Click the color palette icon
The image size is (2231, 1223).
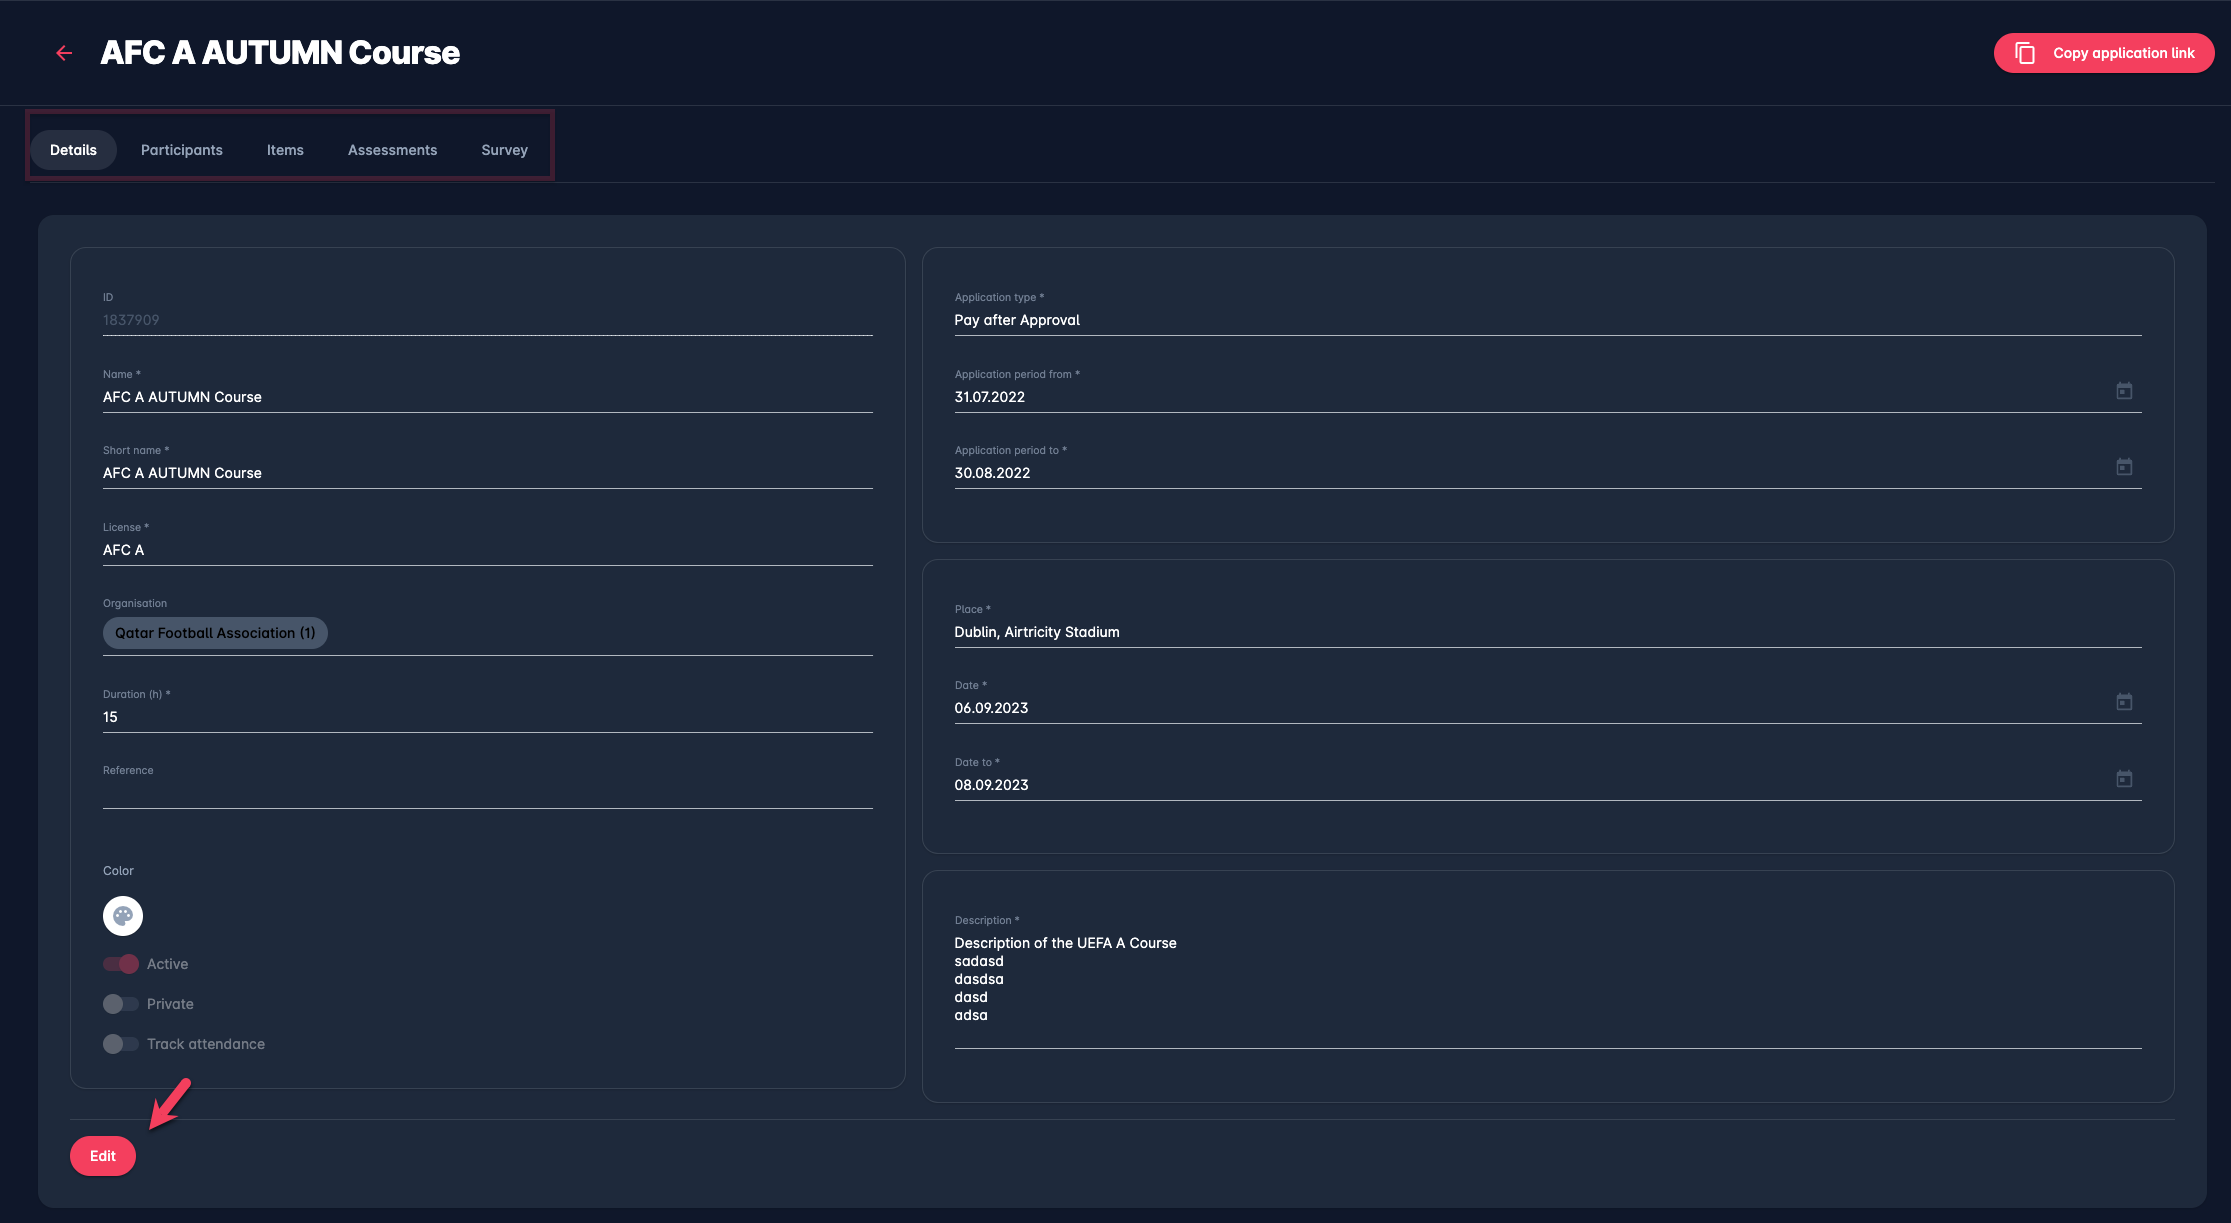click(x=123, y=916)
